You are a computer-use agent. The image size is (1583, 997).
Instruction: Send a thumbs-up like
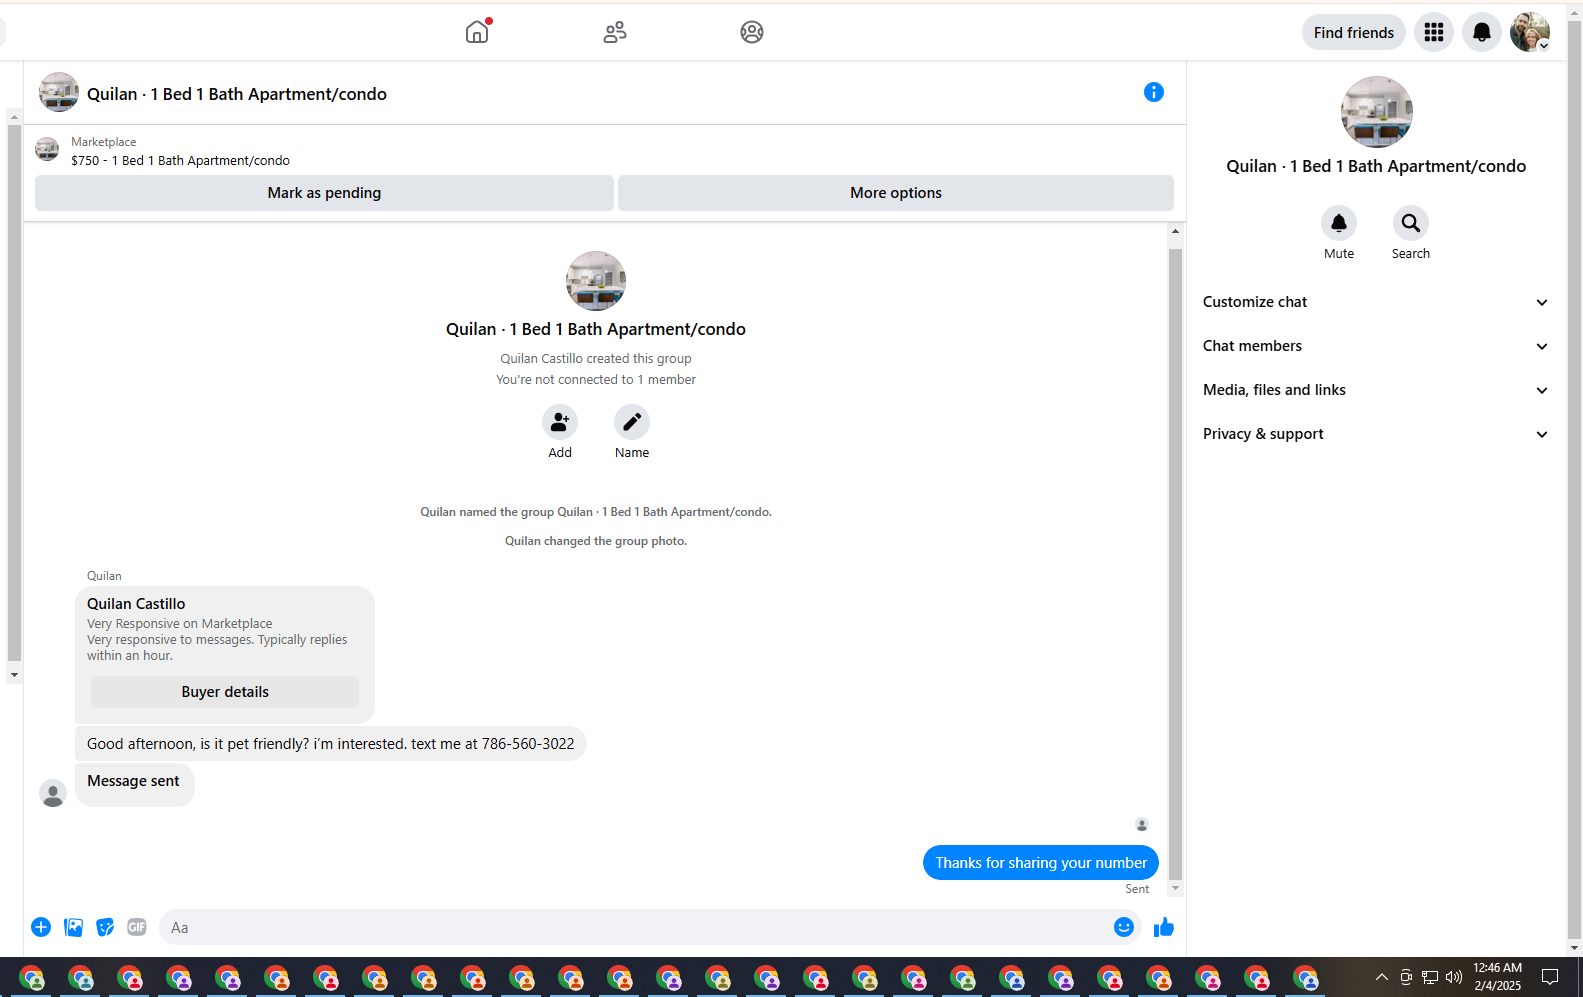[x=1164, y=928]
